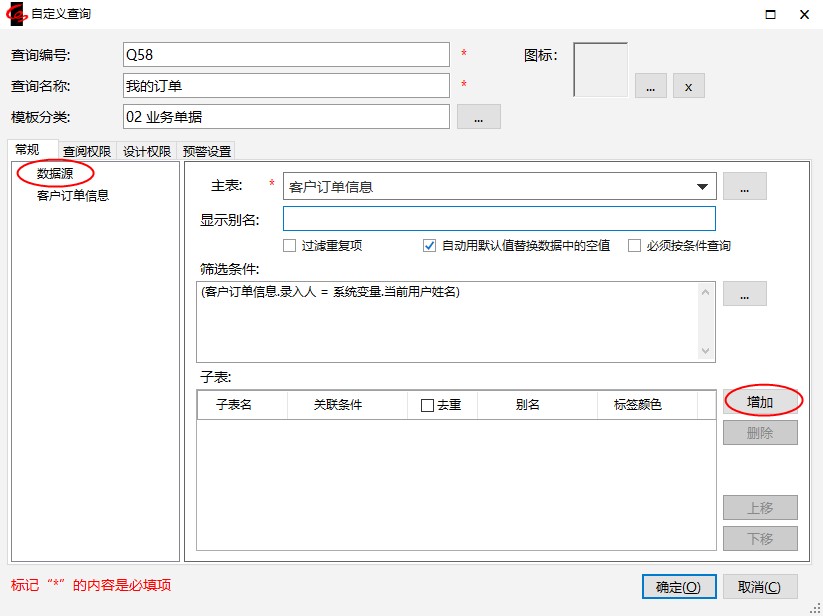Image resolution: width=823 pixels, height=616 pixels.
Task: Click the 增加 button to add a subtable
Action: coord(760,401)
